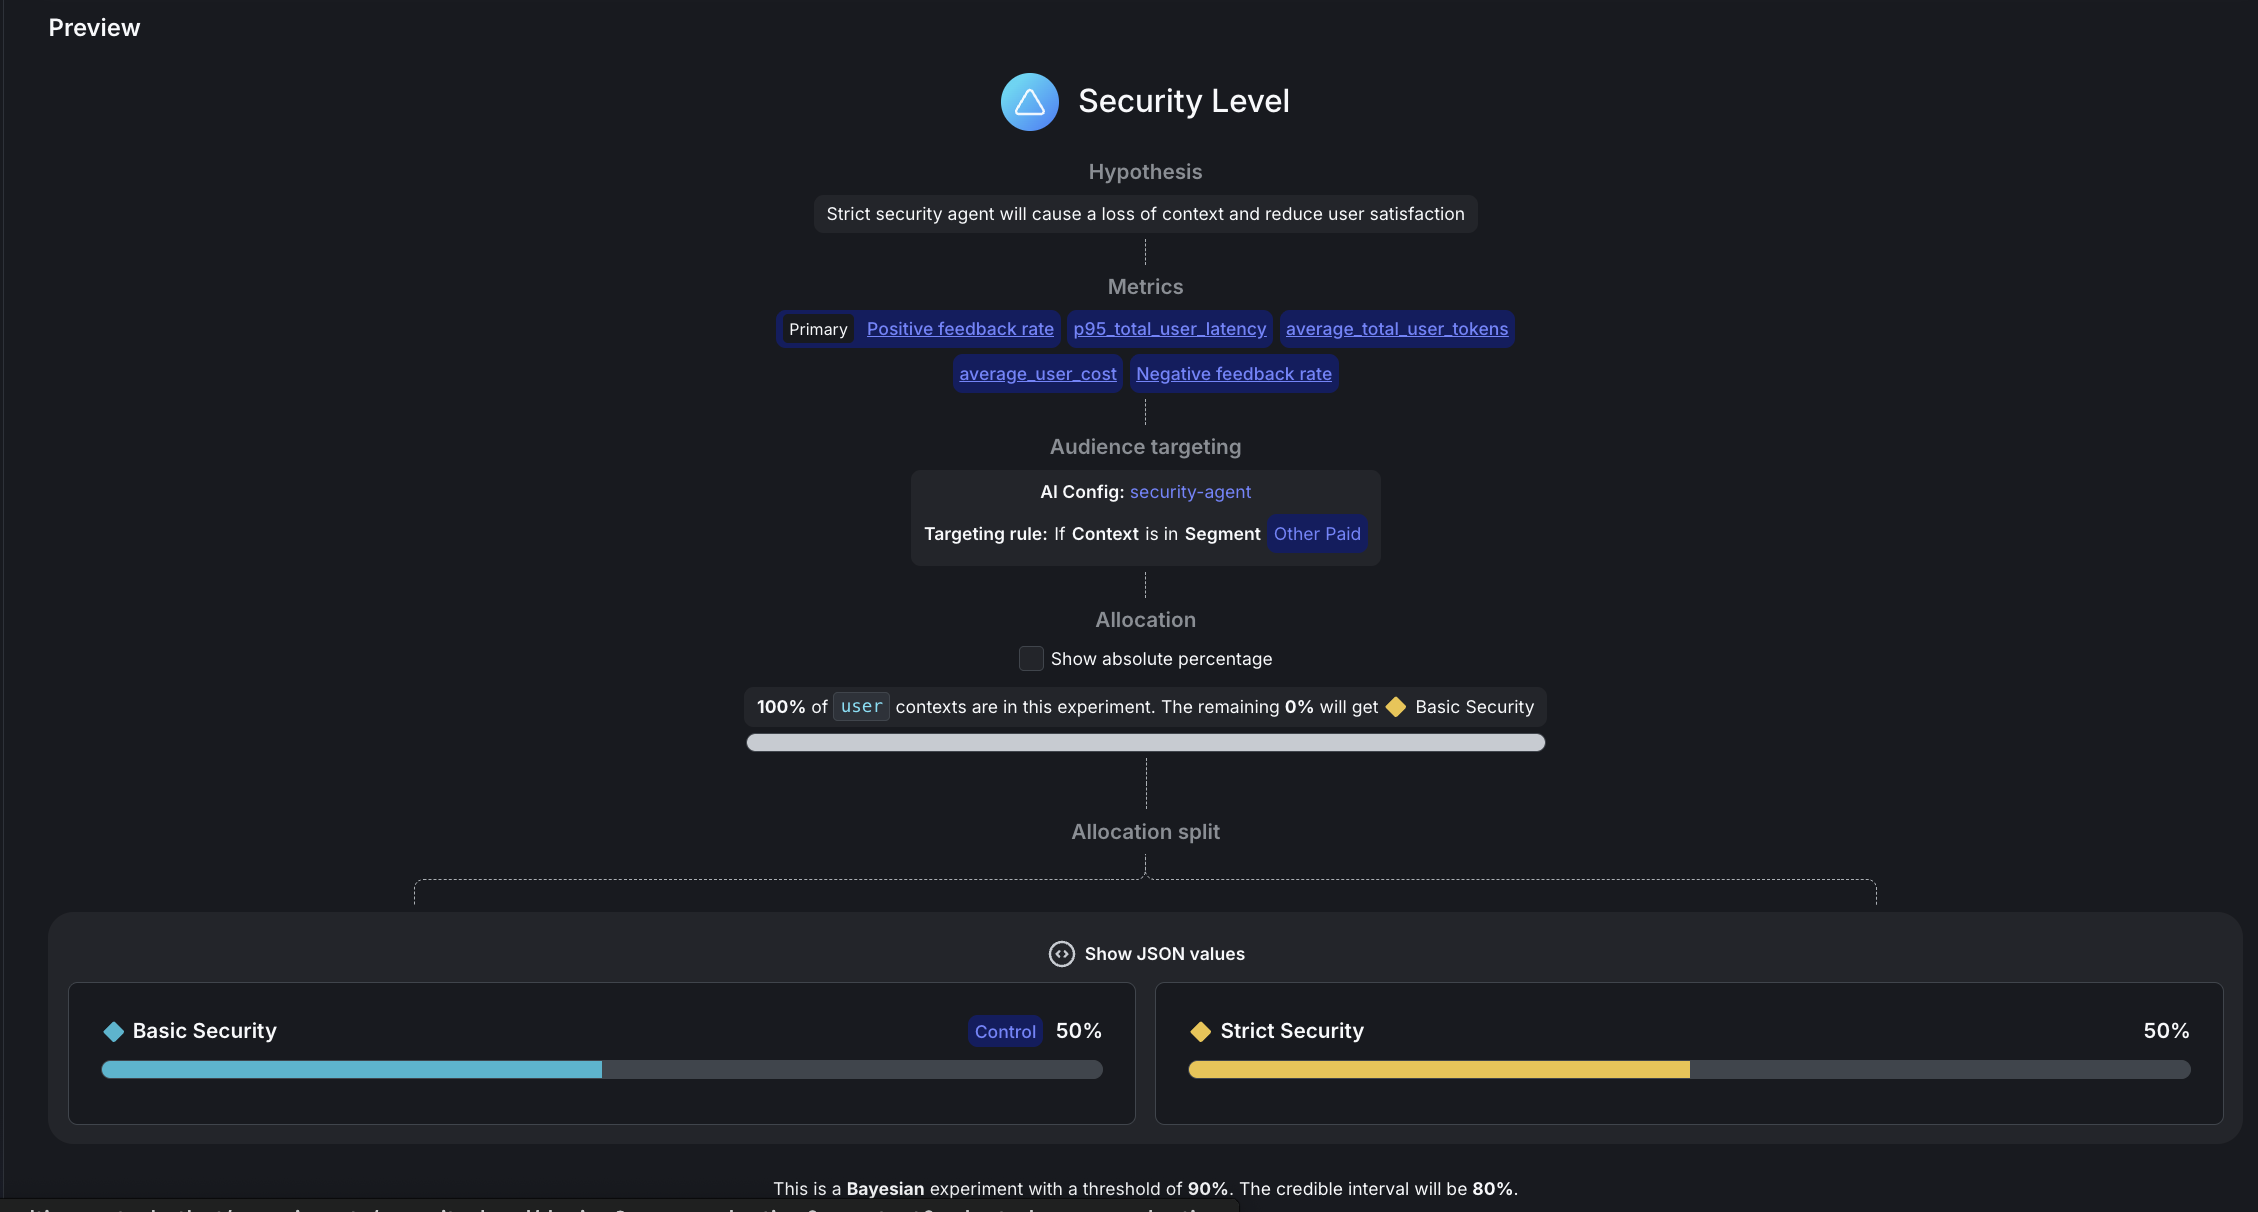Select the Basic Security diamond swatch
This screenshot has height=1212, width=2258.
[x=113, y=1031]
